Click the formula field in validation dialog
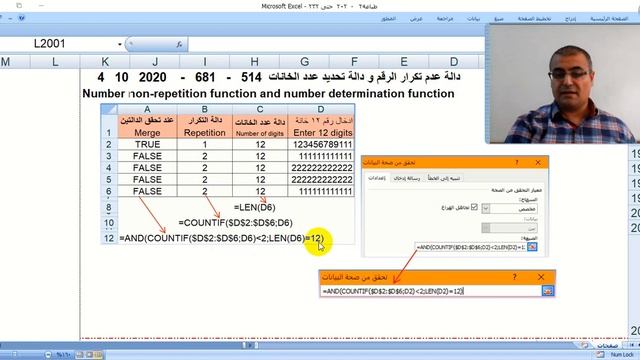The width and height of the screenshot is (640, 360). coord(471,247)
